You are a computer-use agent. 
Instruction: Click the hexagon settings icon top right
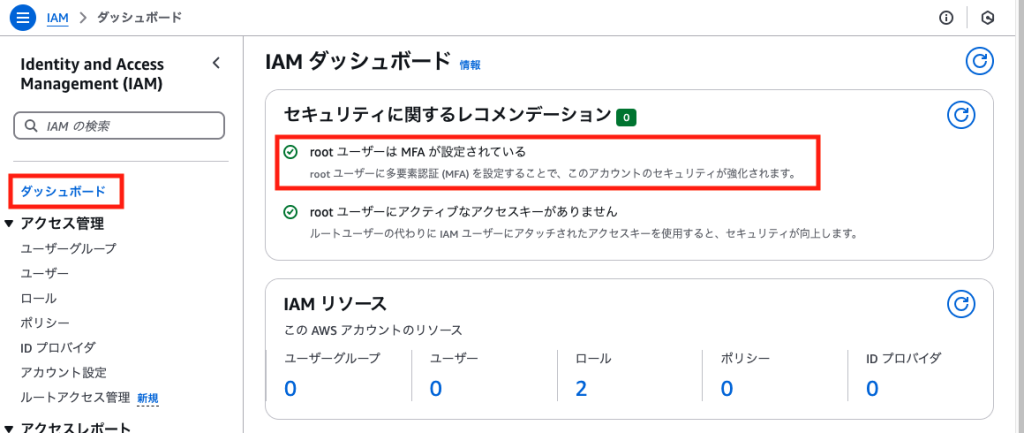(x=987, y=18)
